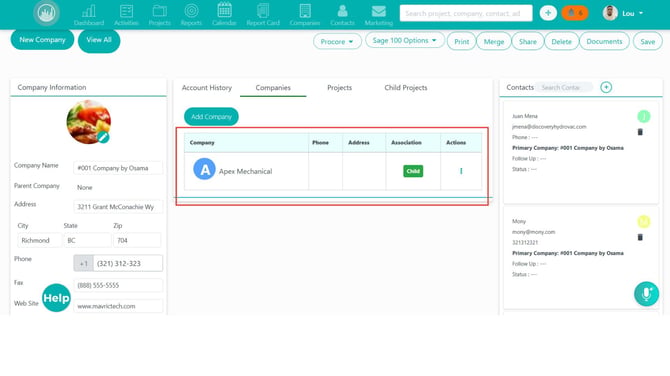This screenshot has height=376, width=670.
Task: Edit the Phone number field
Action: pyautogui.click(x=128, y=263)
